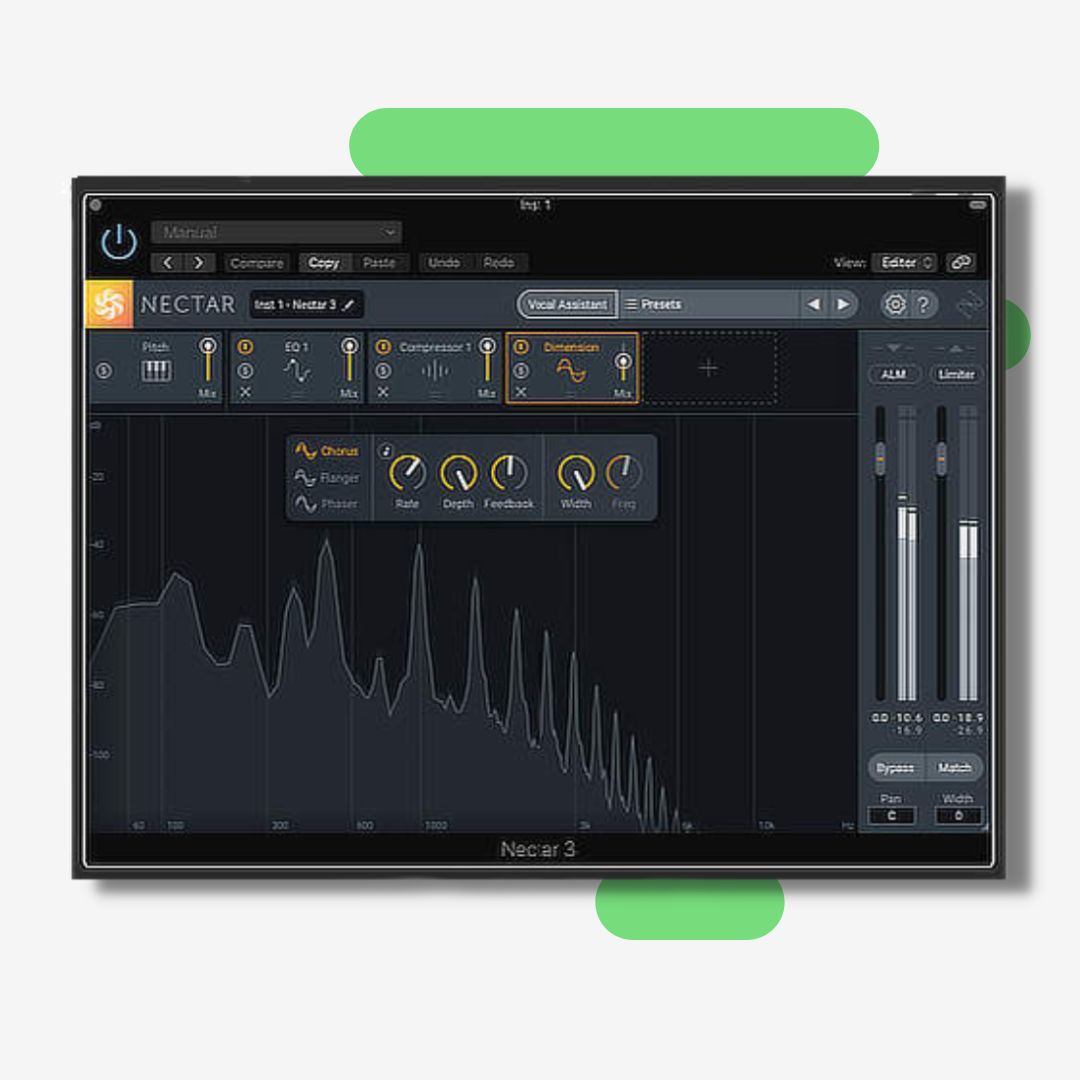Select the Pitch module keyboard icon
This screenshot has width=1080, height=1080.
click(x=155, y=371)
